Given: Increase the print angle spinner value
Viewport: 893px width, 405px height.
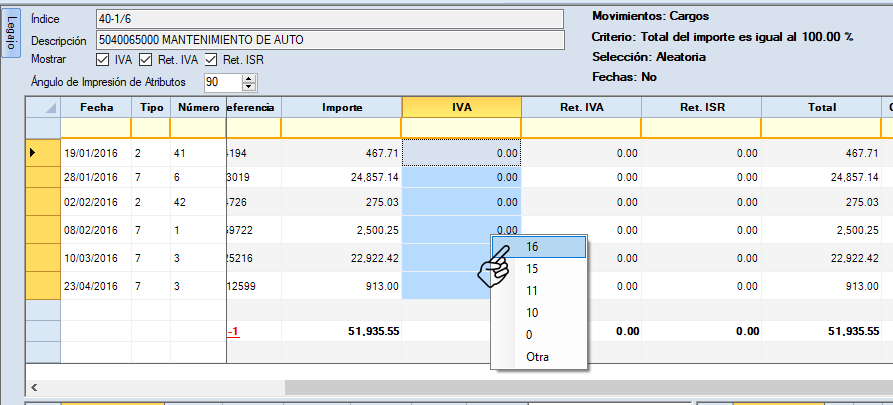Looking at the screenshot, I should coord(246,77).
